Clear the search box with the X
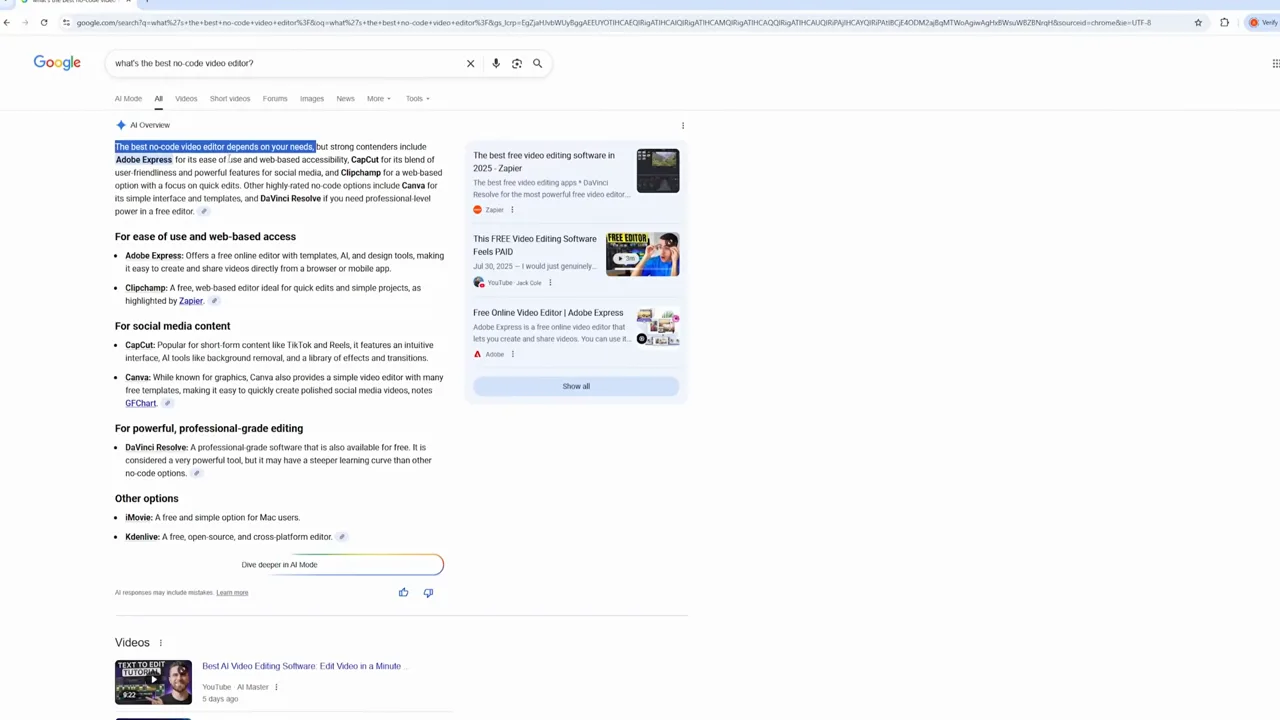 tap(470, 63)
